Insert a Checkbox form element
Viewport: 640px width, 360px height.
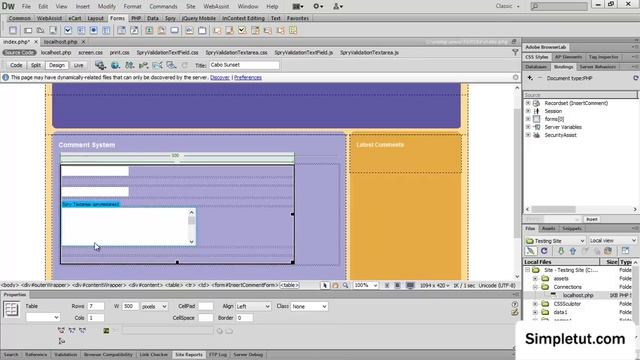coord(68,31)
